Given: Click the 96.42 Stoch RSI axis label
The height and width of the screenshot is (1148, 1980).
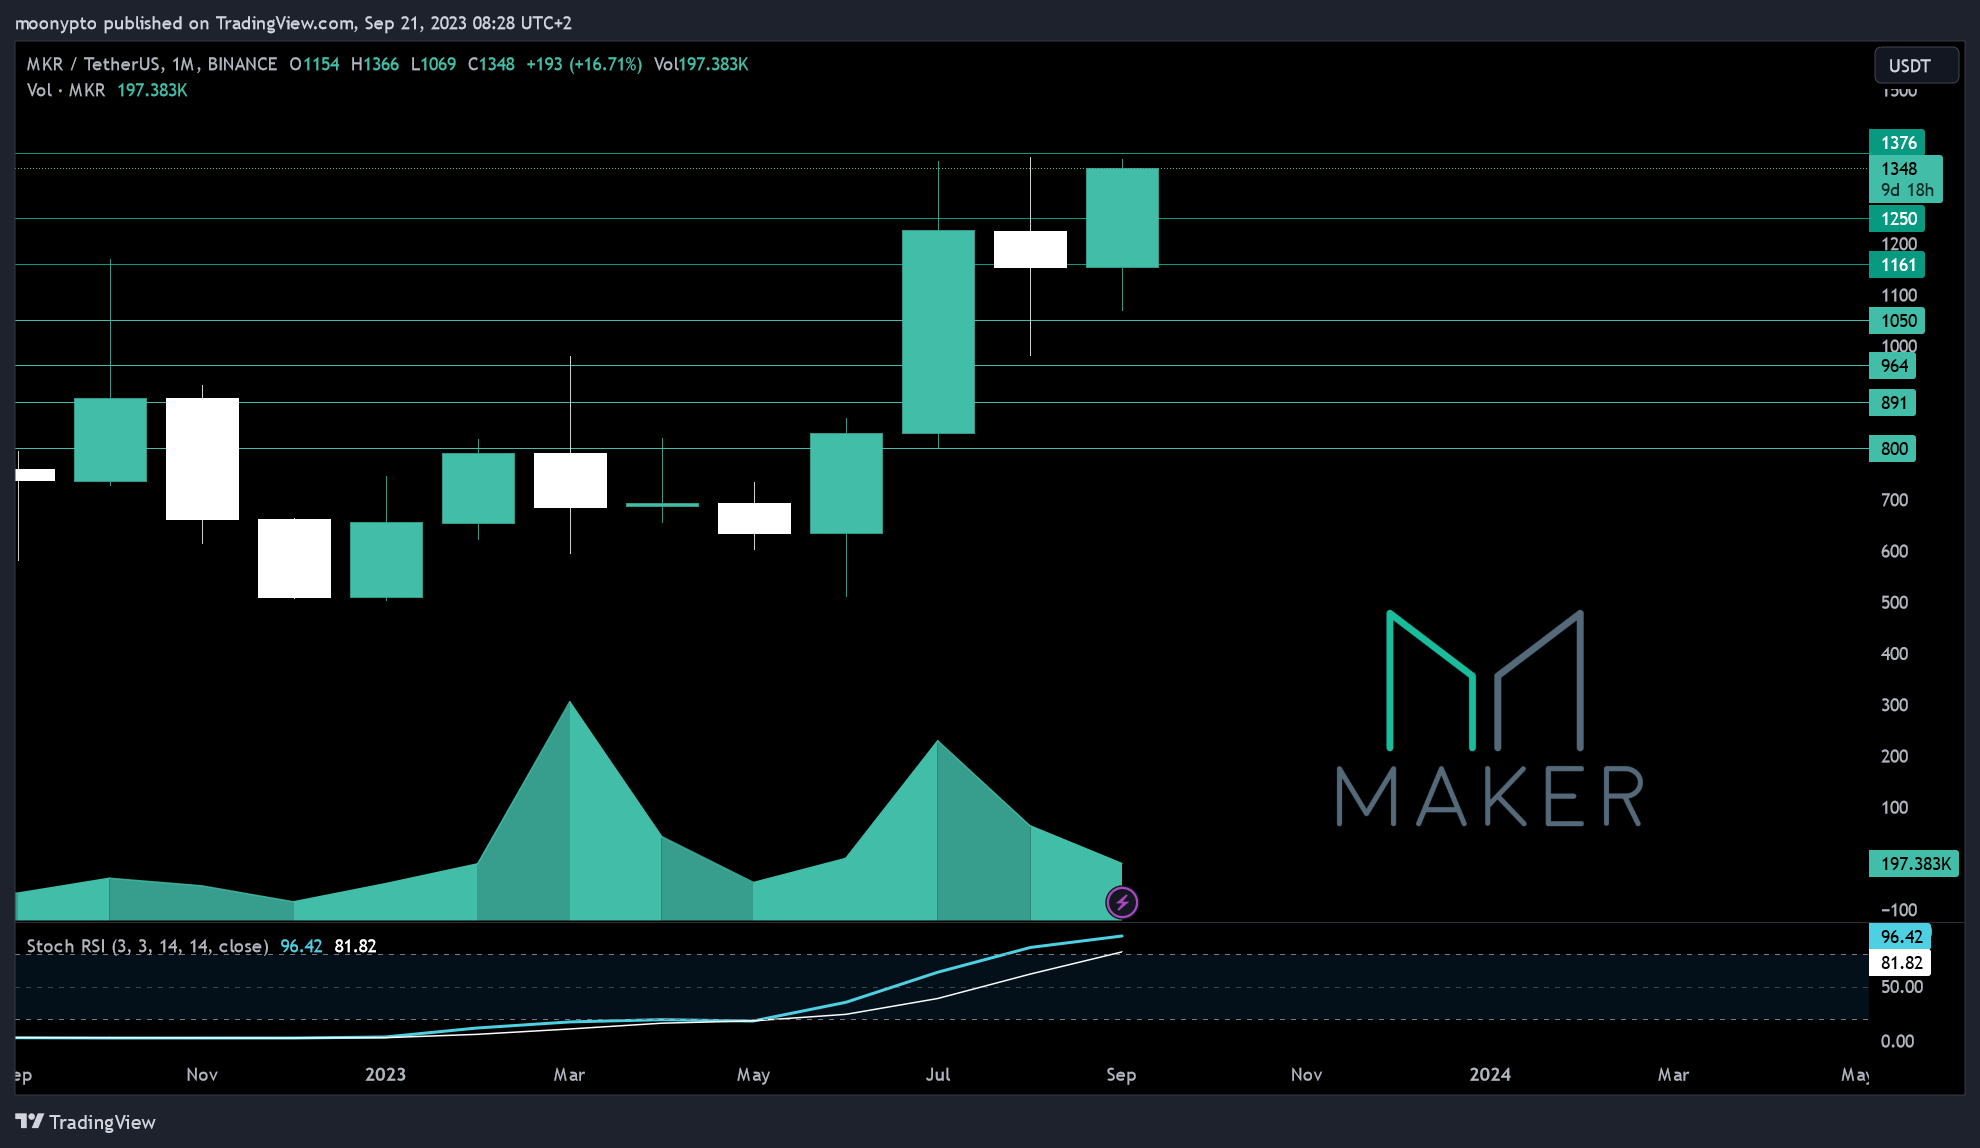Looking at the screenshot, I should click(x=1900, y=937).
